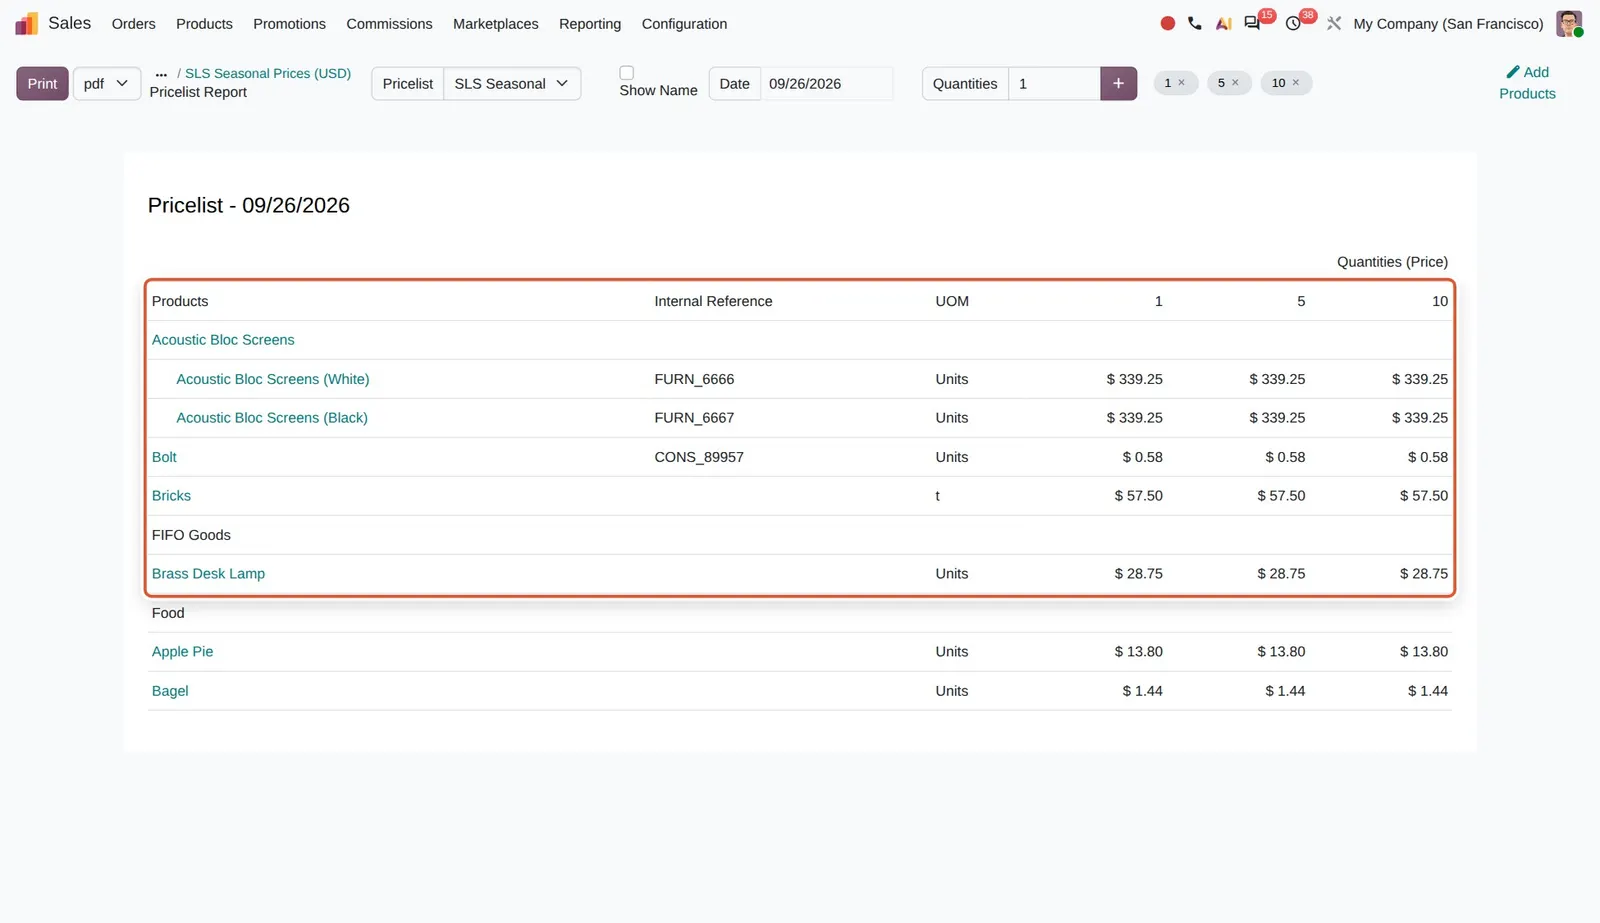Click the Quantities input field

[1054, 84]
